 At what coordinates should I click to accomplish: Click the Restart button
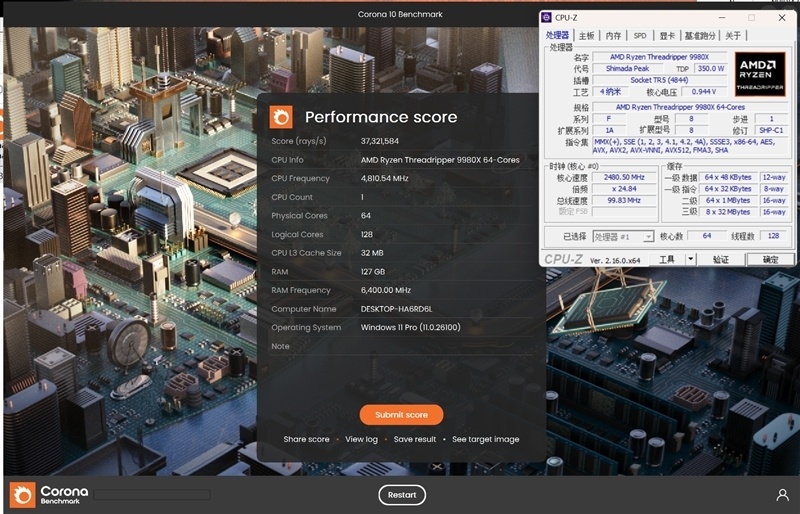401,495
